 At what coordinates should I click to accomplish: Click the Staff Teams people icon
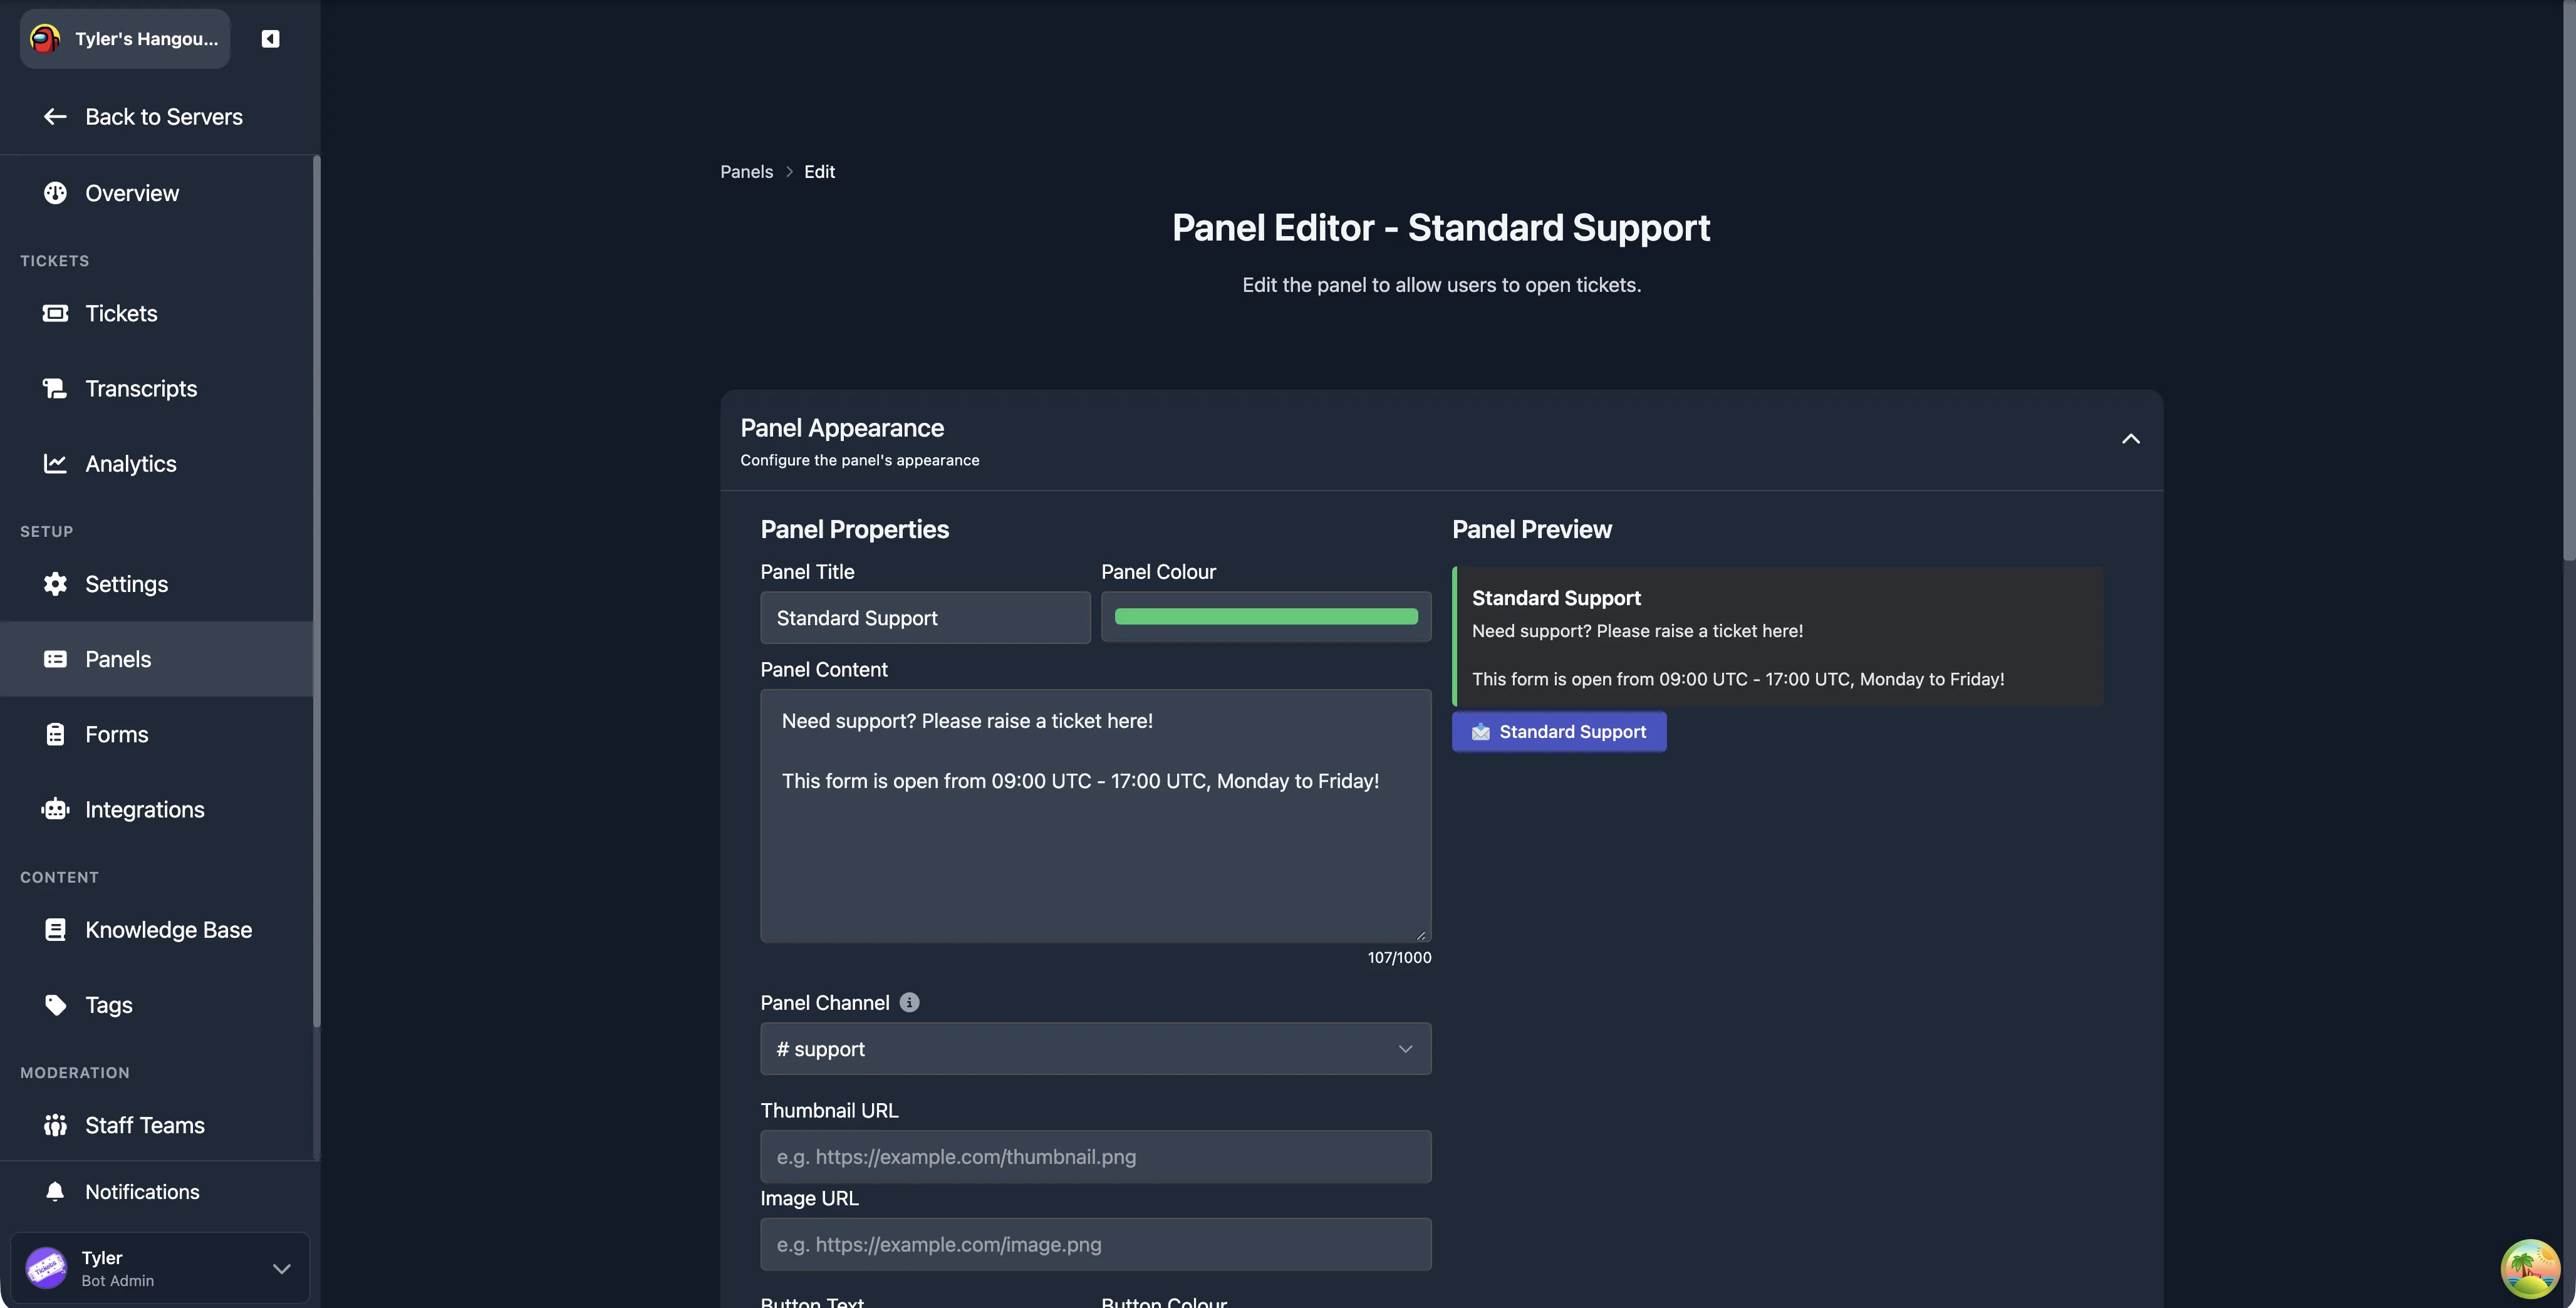tap(55, 1125)
